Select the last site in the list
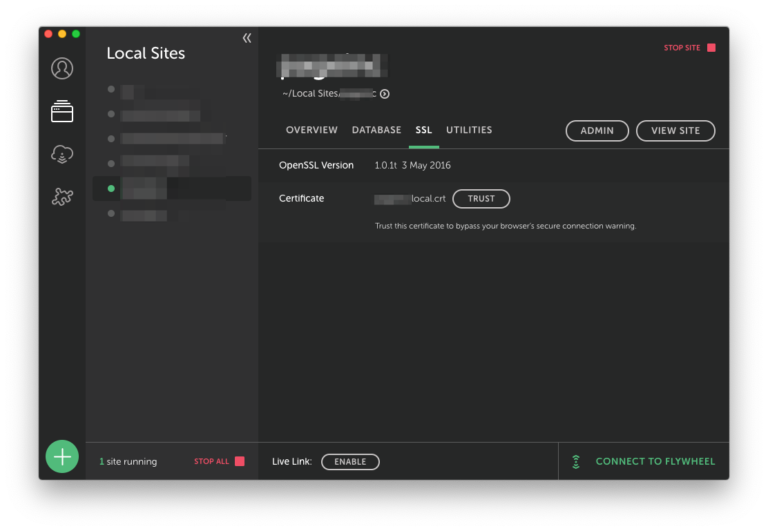 tap(142, 214)
